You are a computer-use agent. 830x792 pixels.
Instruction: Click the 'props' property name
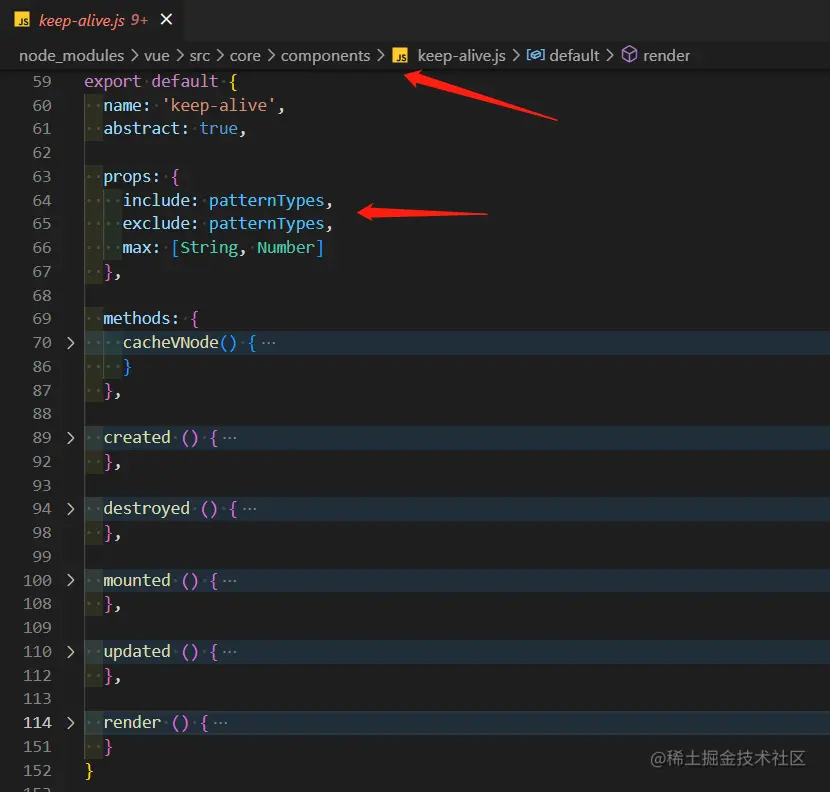click(127, 177)
